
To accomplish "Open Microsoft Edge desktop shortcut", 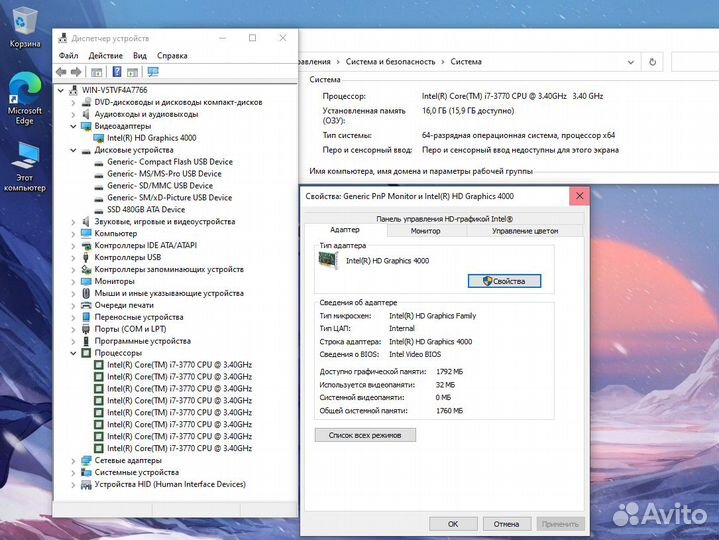I will 25,98.
